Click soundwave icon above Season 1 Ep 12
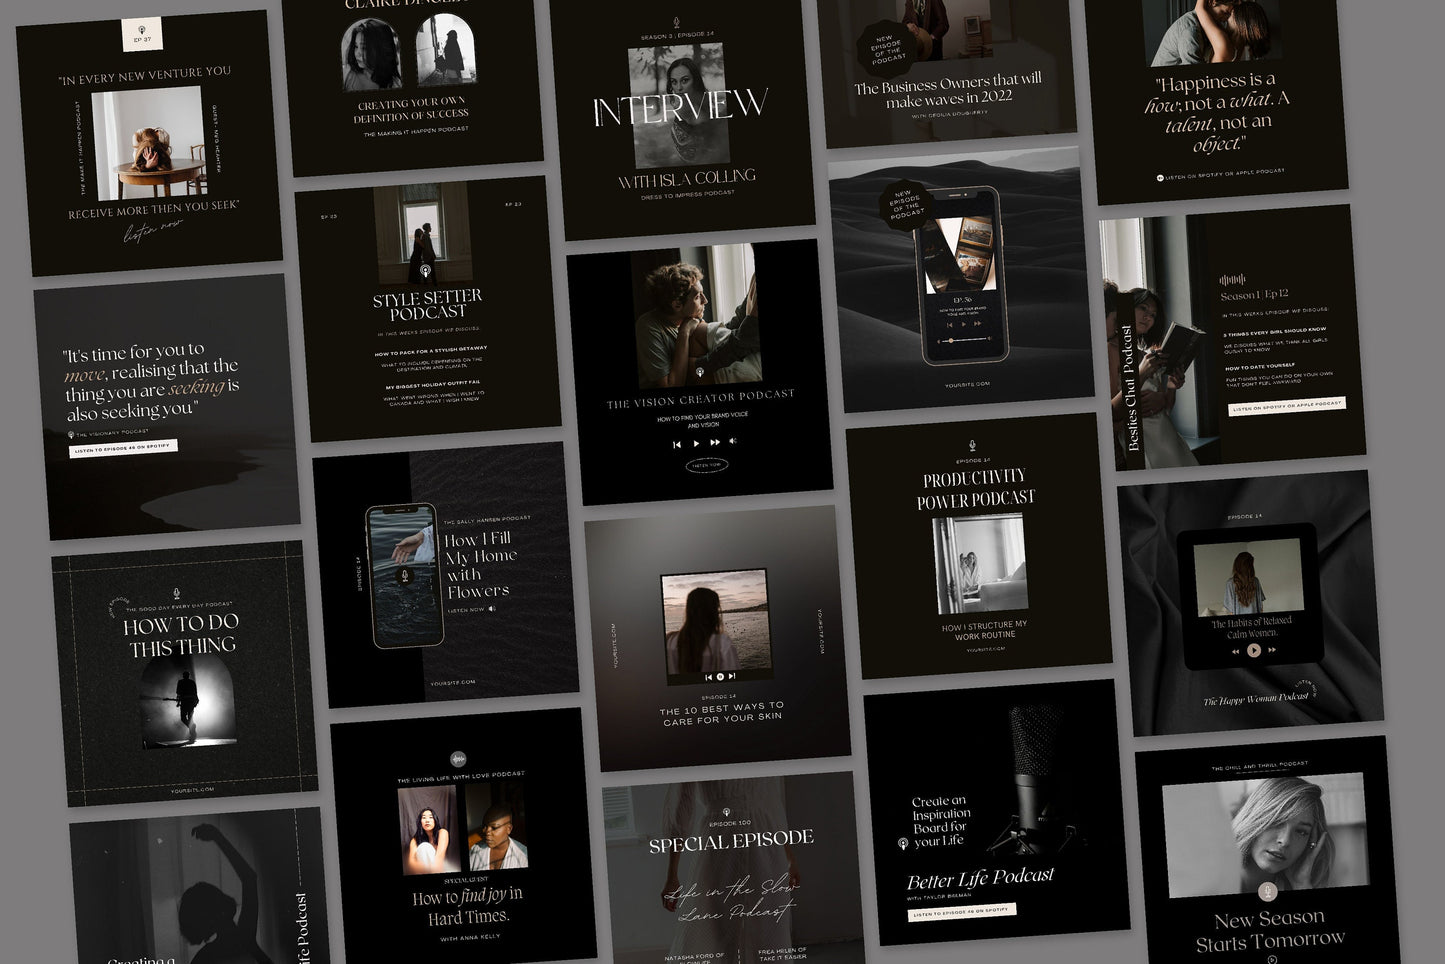This screenshot has height=964, width=1445. 1233,280
